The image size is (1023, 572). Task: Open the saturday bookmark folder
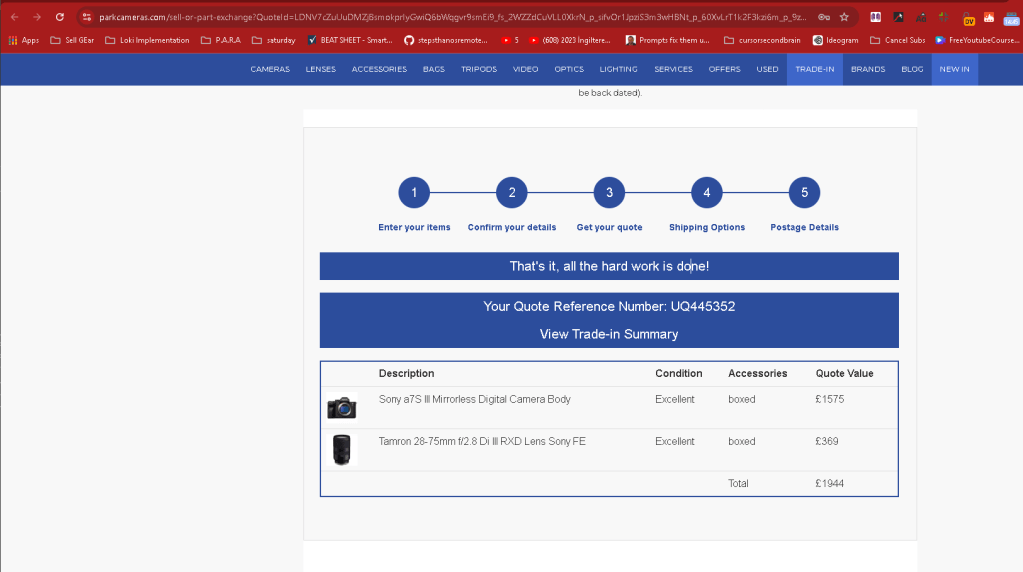pyautogui.click(x=273, y=40)
